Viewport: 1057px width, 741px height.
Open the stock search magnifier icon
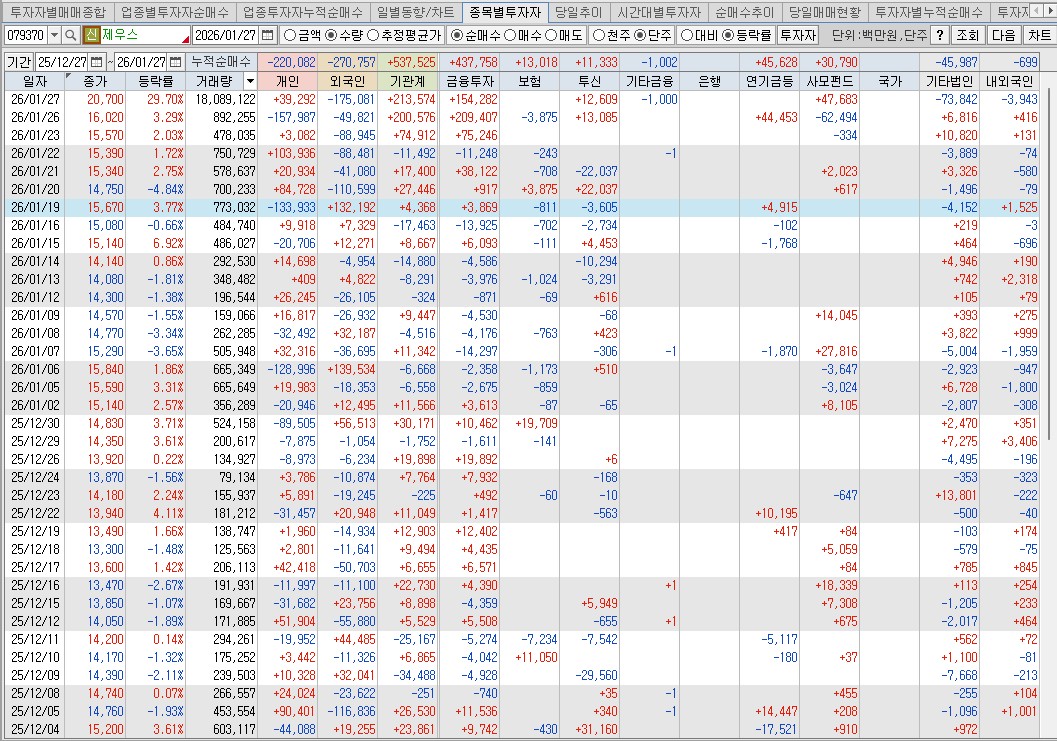click(71, 35)
